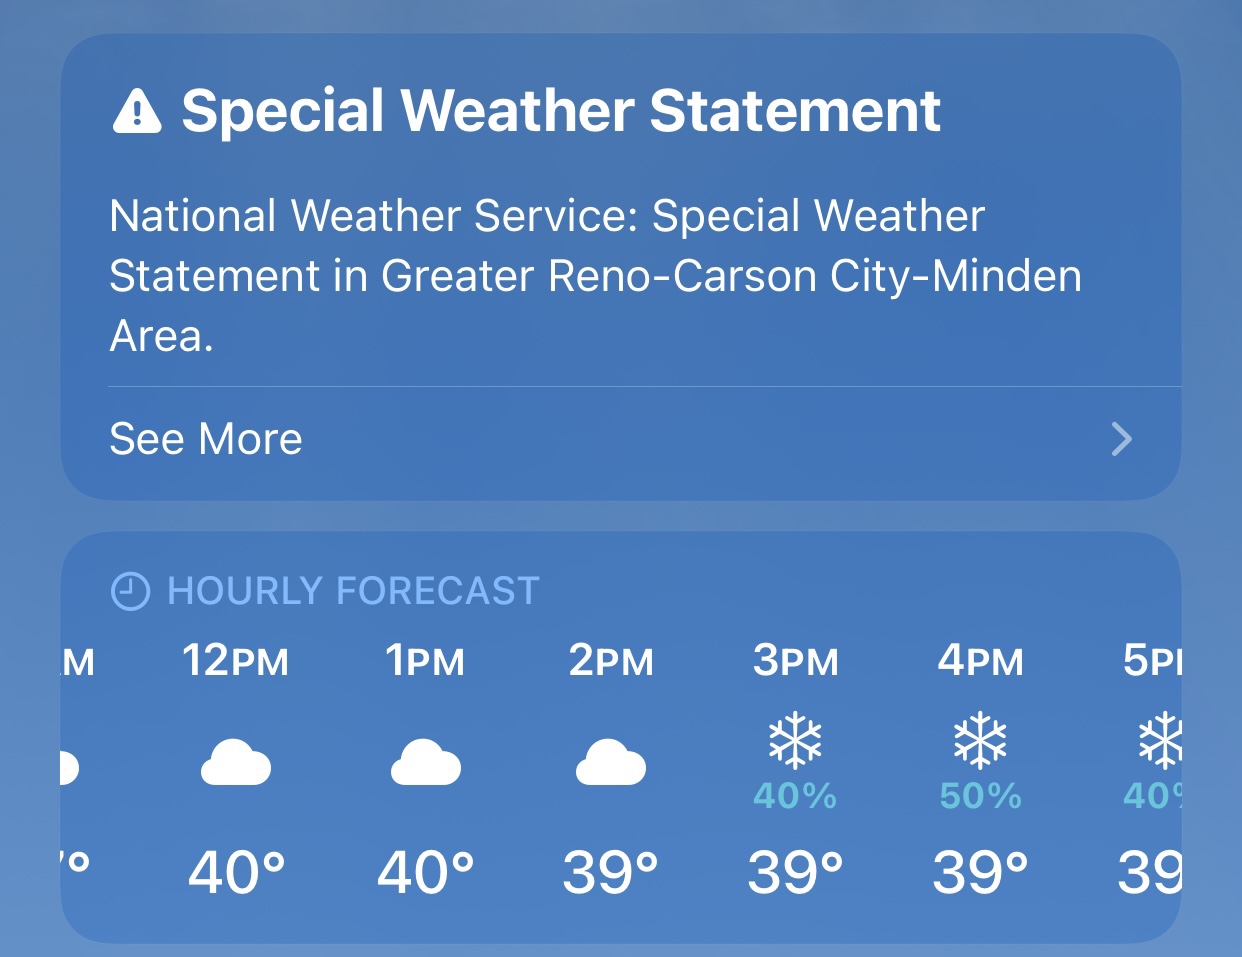Tap the clock icon beside Hourly Forecast
Image resolution: width=1242 pixels, height=957 pixels.
[x=130, y=591]
